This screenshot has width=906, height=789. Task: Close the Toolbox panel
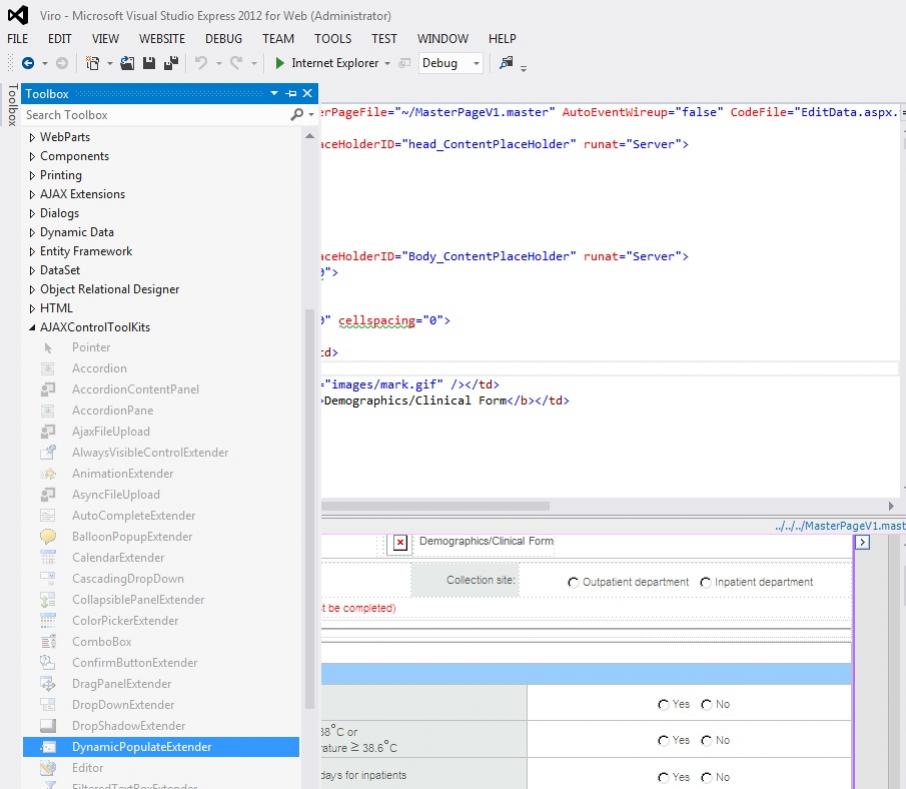tap(307, 94)
